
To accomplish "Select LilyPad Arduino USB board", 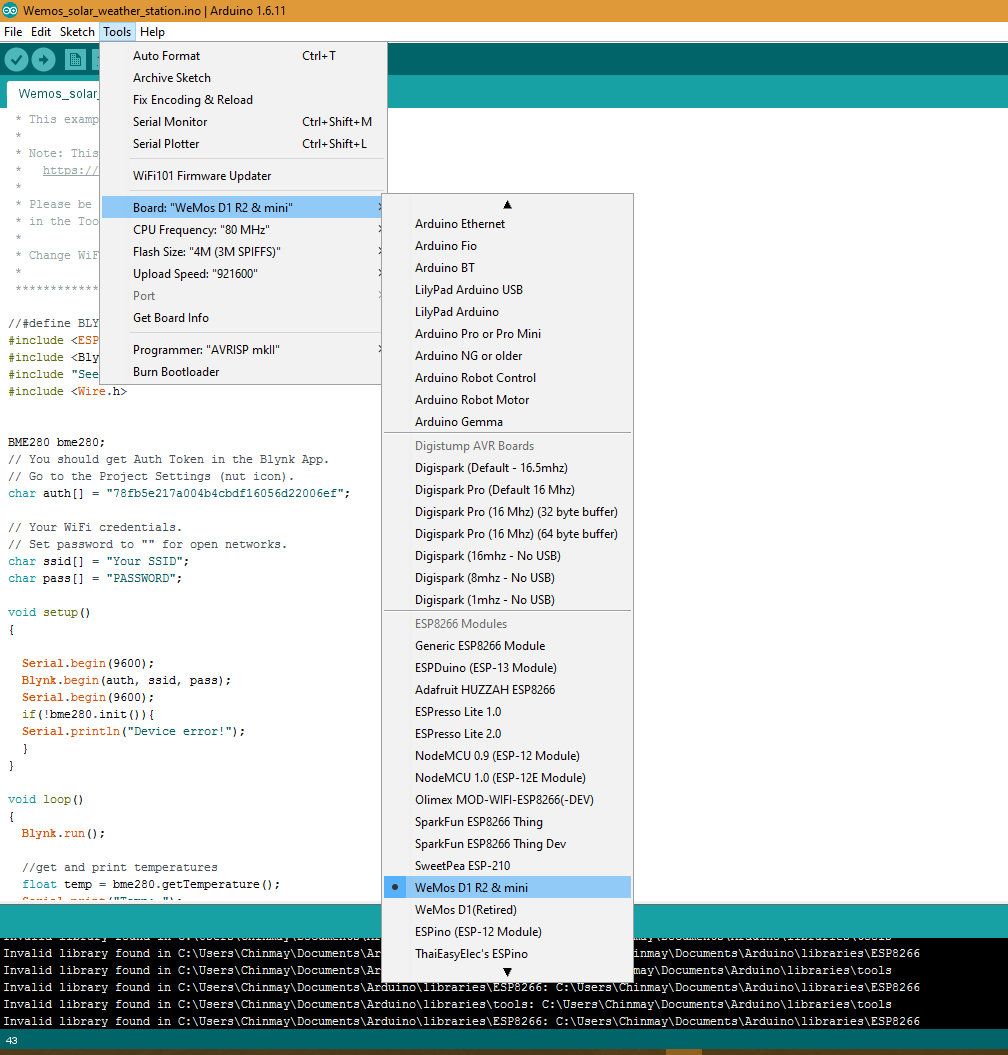I will (507, 290).
